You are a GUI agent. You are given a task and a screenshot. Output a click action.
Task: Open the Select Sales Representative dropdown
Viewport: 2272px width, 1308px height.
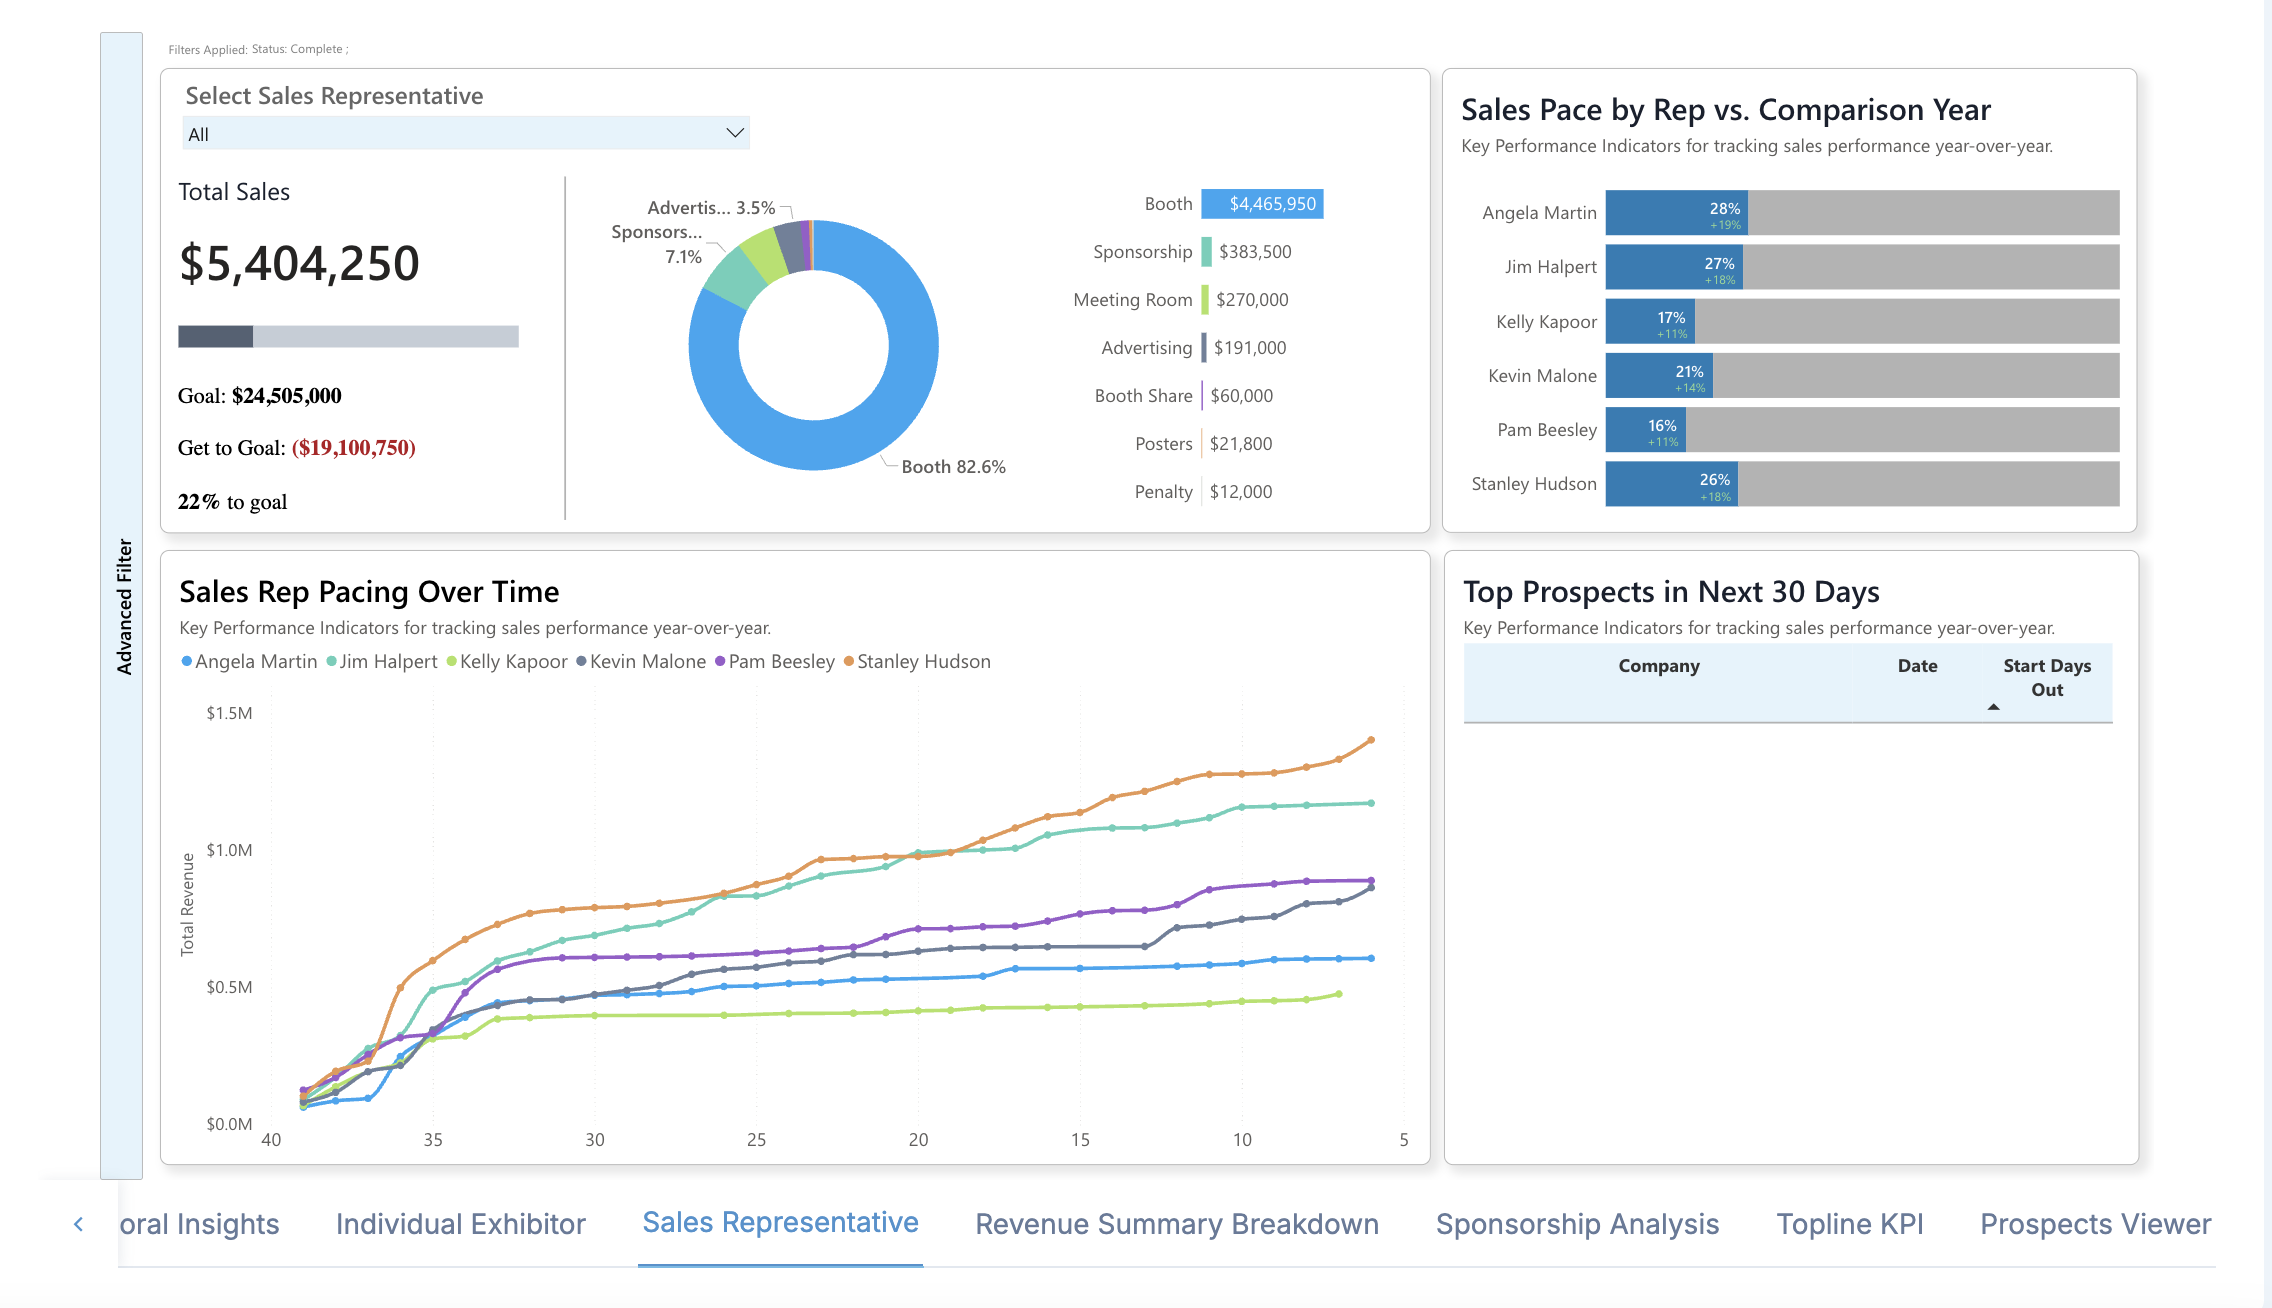(465, 134)
